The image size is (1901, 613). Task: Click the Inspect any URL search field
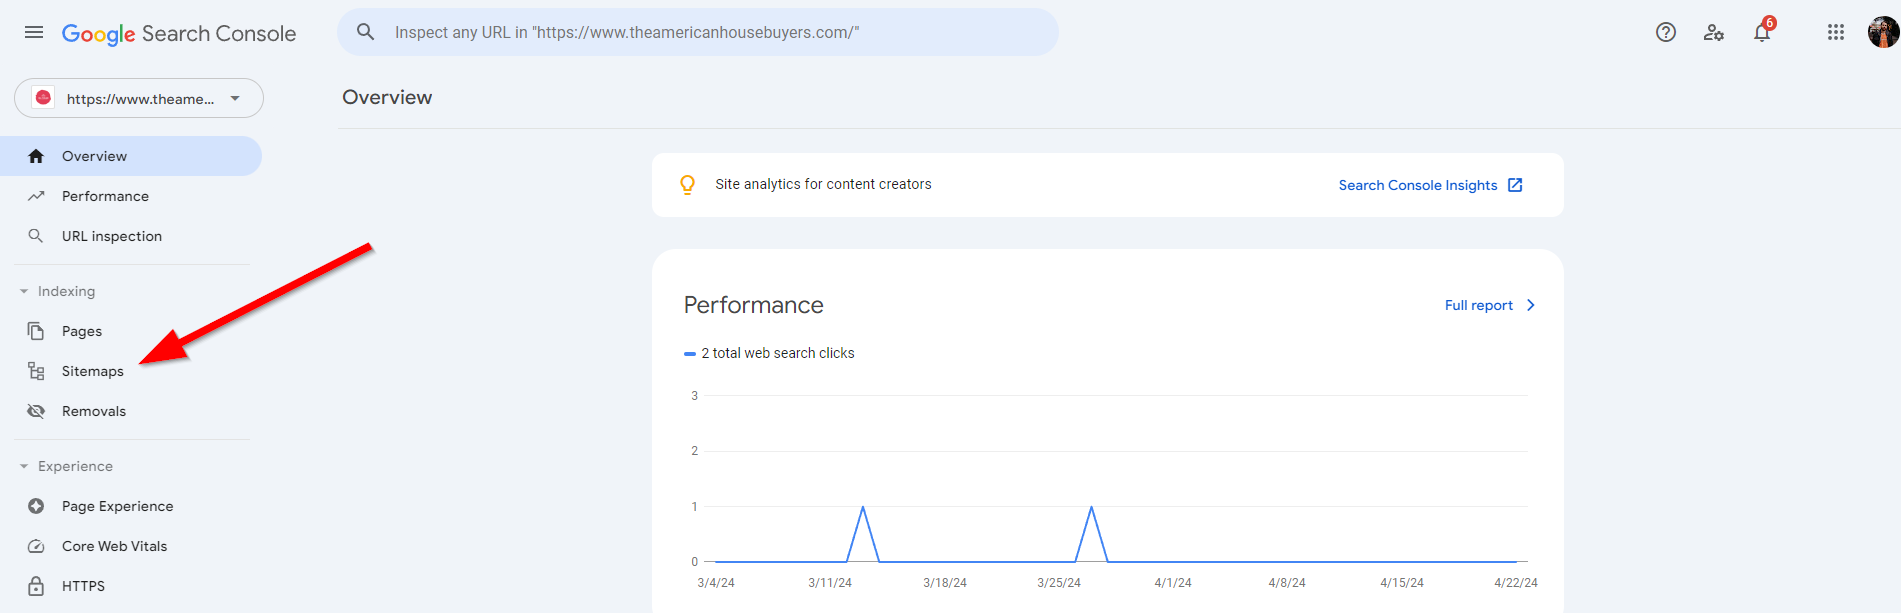pyautogui.click(x=698, y=32)
